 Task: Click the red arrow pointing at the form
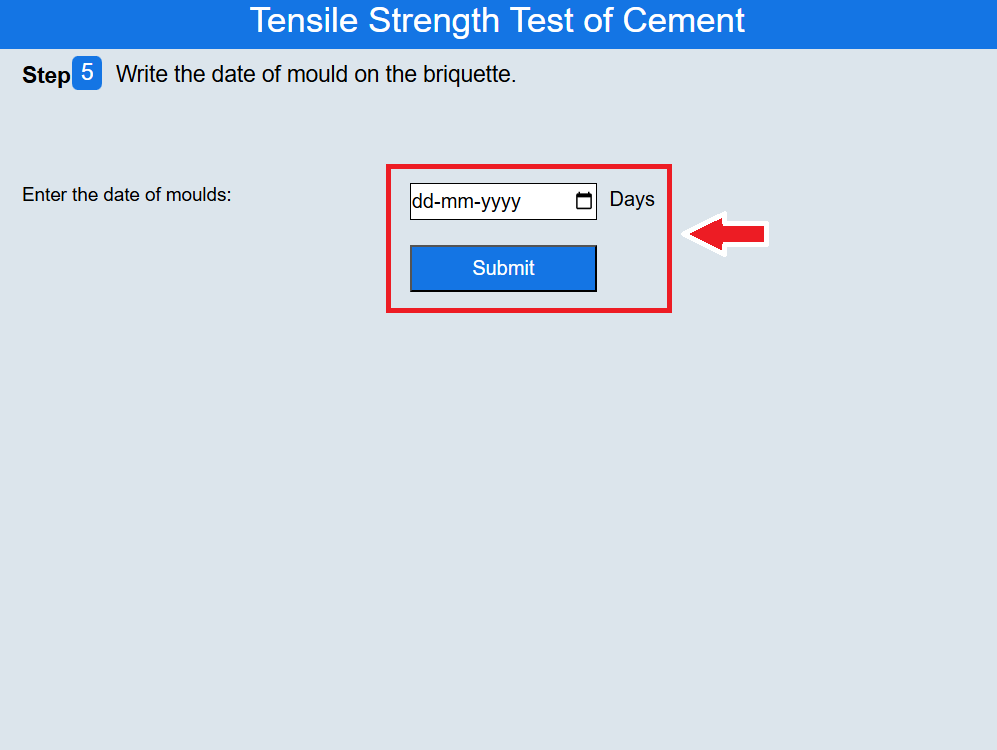(729, 234)
